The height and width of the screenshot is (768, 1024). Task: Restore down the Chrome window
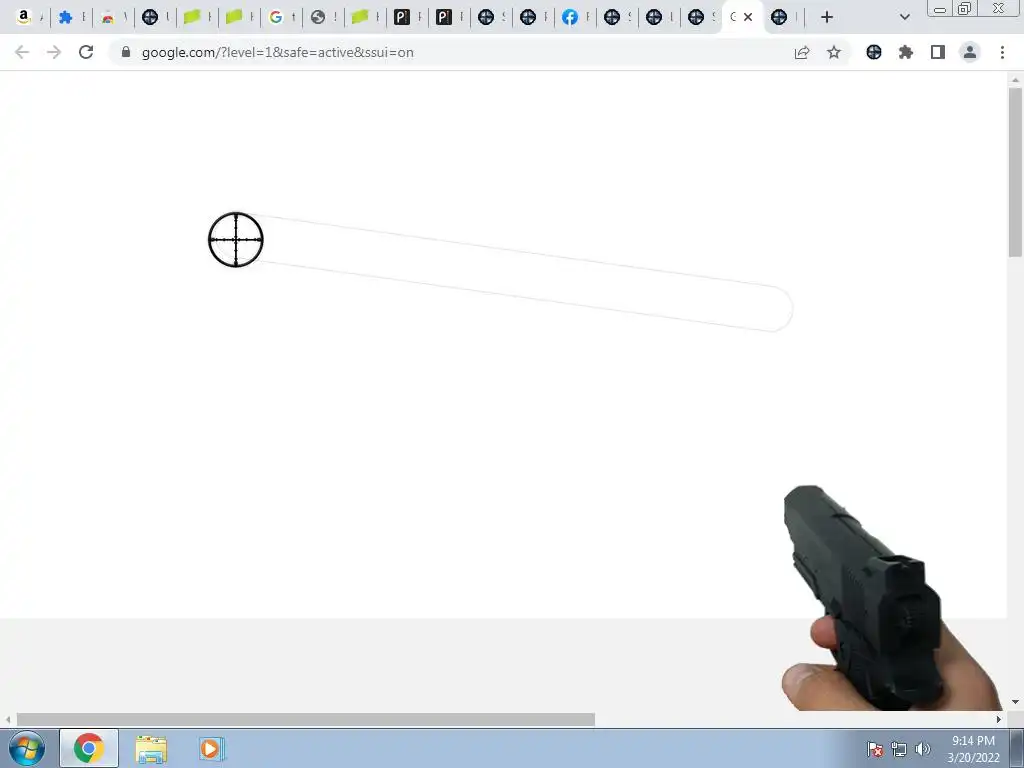tap(965, 8)
